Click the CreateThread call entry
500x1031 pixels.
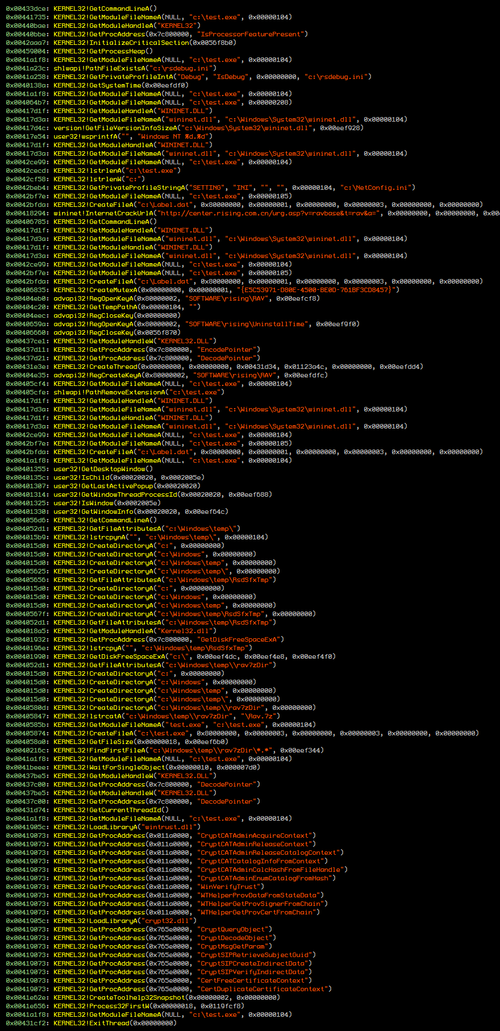coord(186,367)
